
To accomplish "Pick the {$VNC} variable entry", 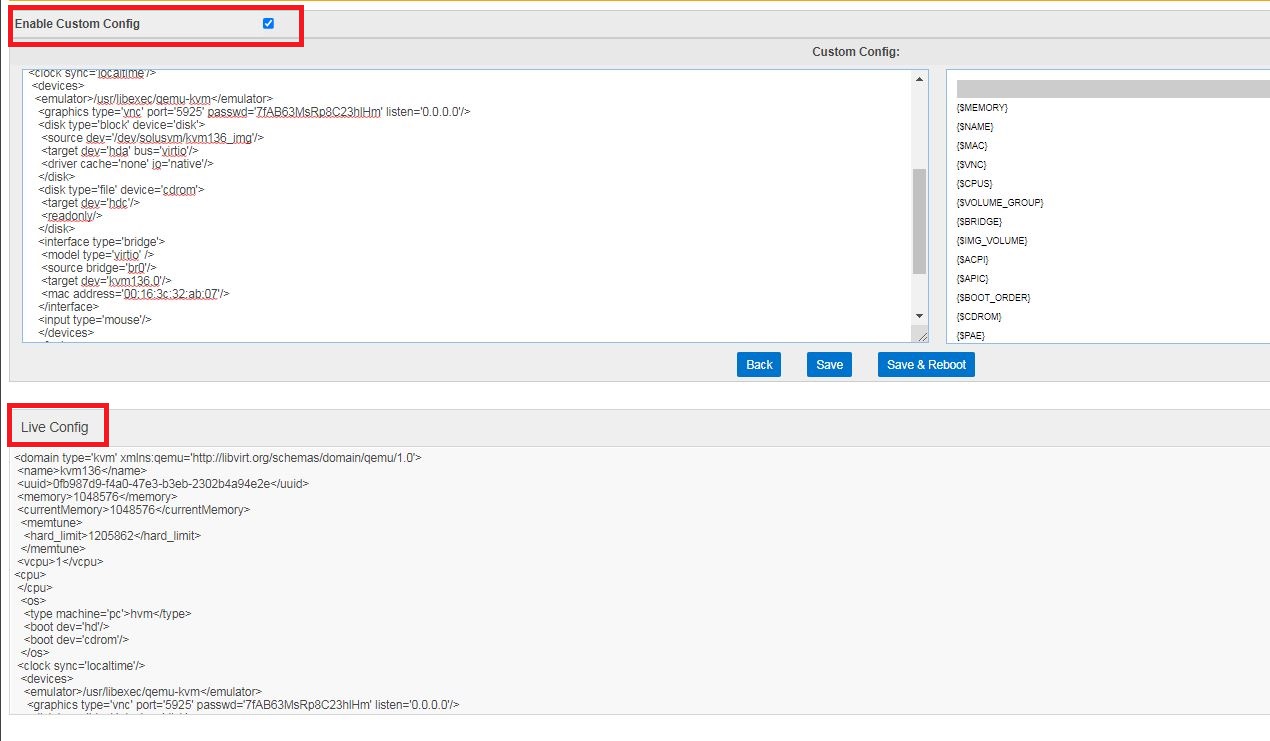I will click(972, 165).
